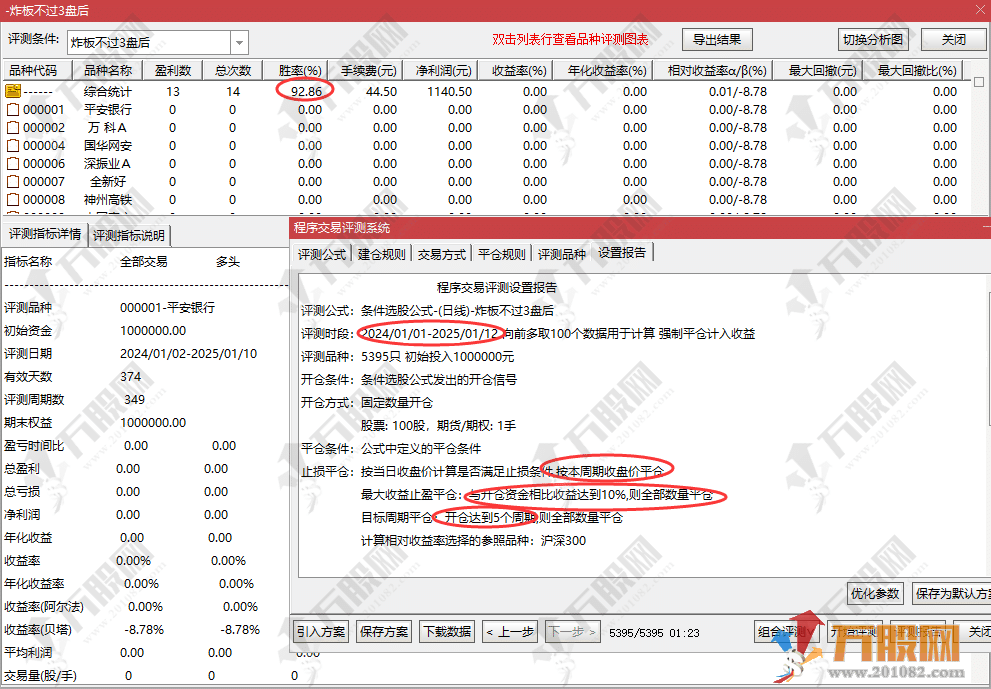Screen dimensions: 991x689
Task: Click the 综合统计 row summary icon
Action: coord(13,91)
